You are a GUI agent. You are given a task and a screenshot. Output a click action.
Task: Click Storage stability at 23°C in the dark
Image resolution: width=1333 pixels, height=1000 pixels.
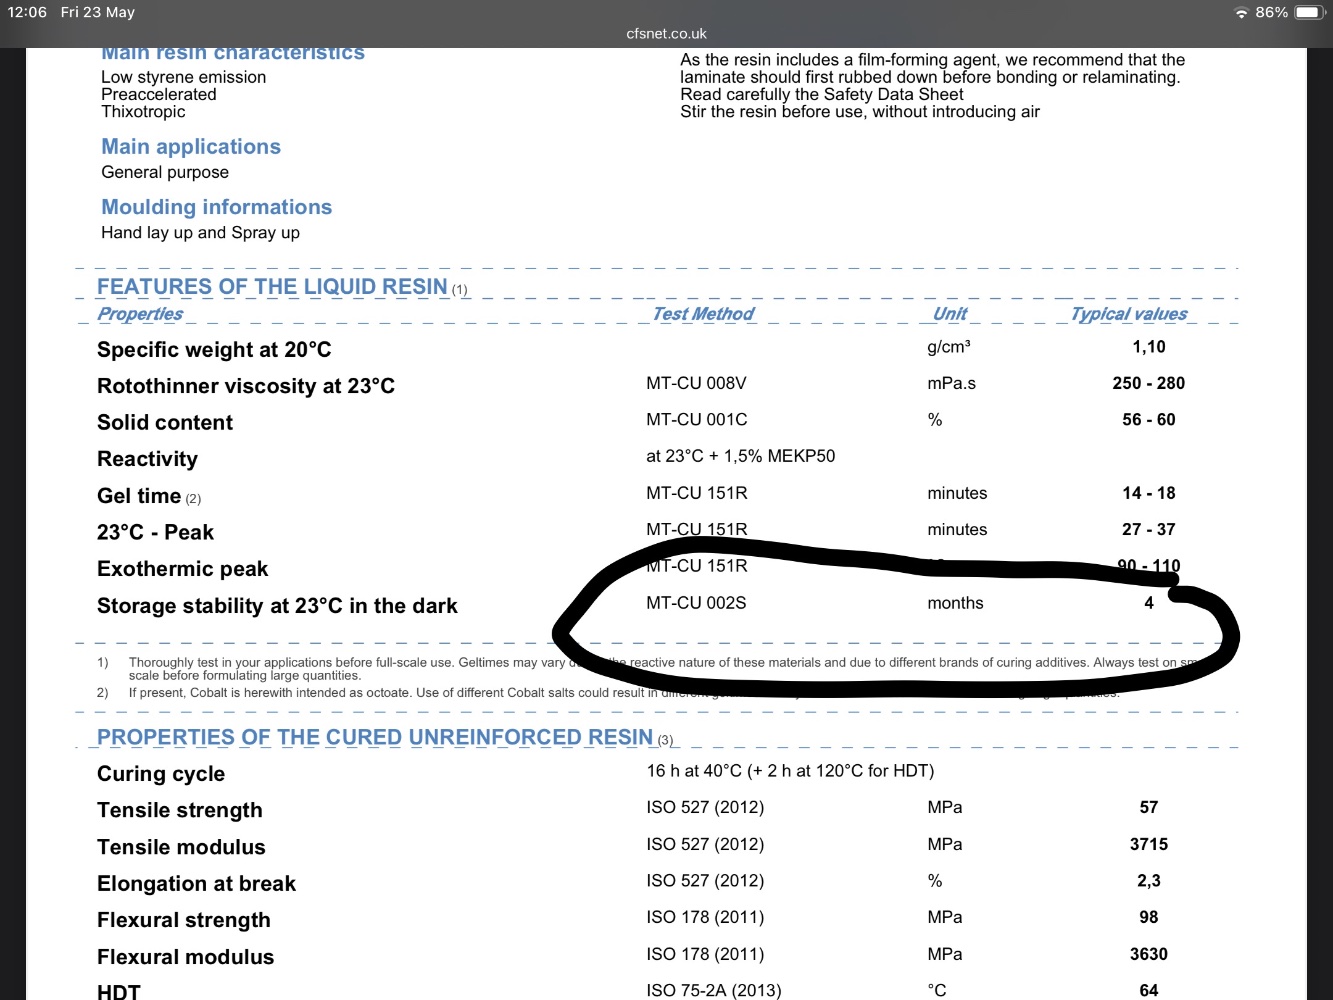[277, 606]
